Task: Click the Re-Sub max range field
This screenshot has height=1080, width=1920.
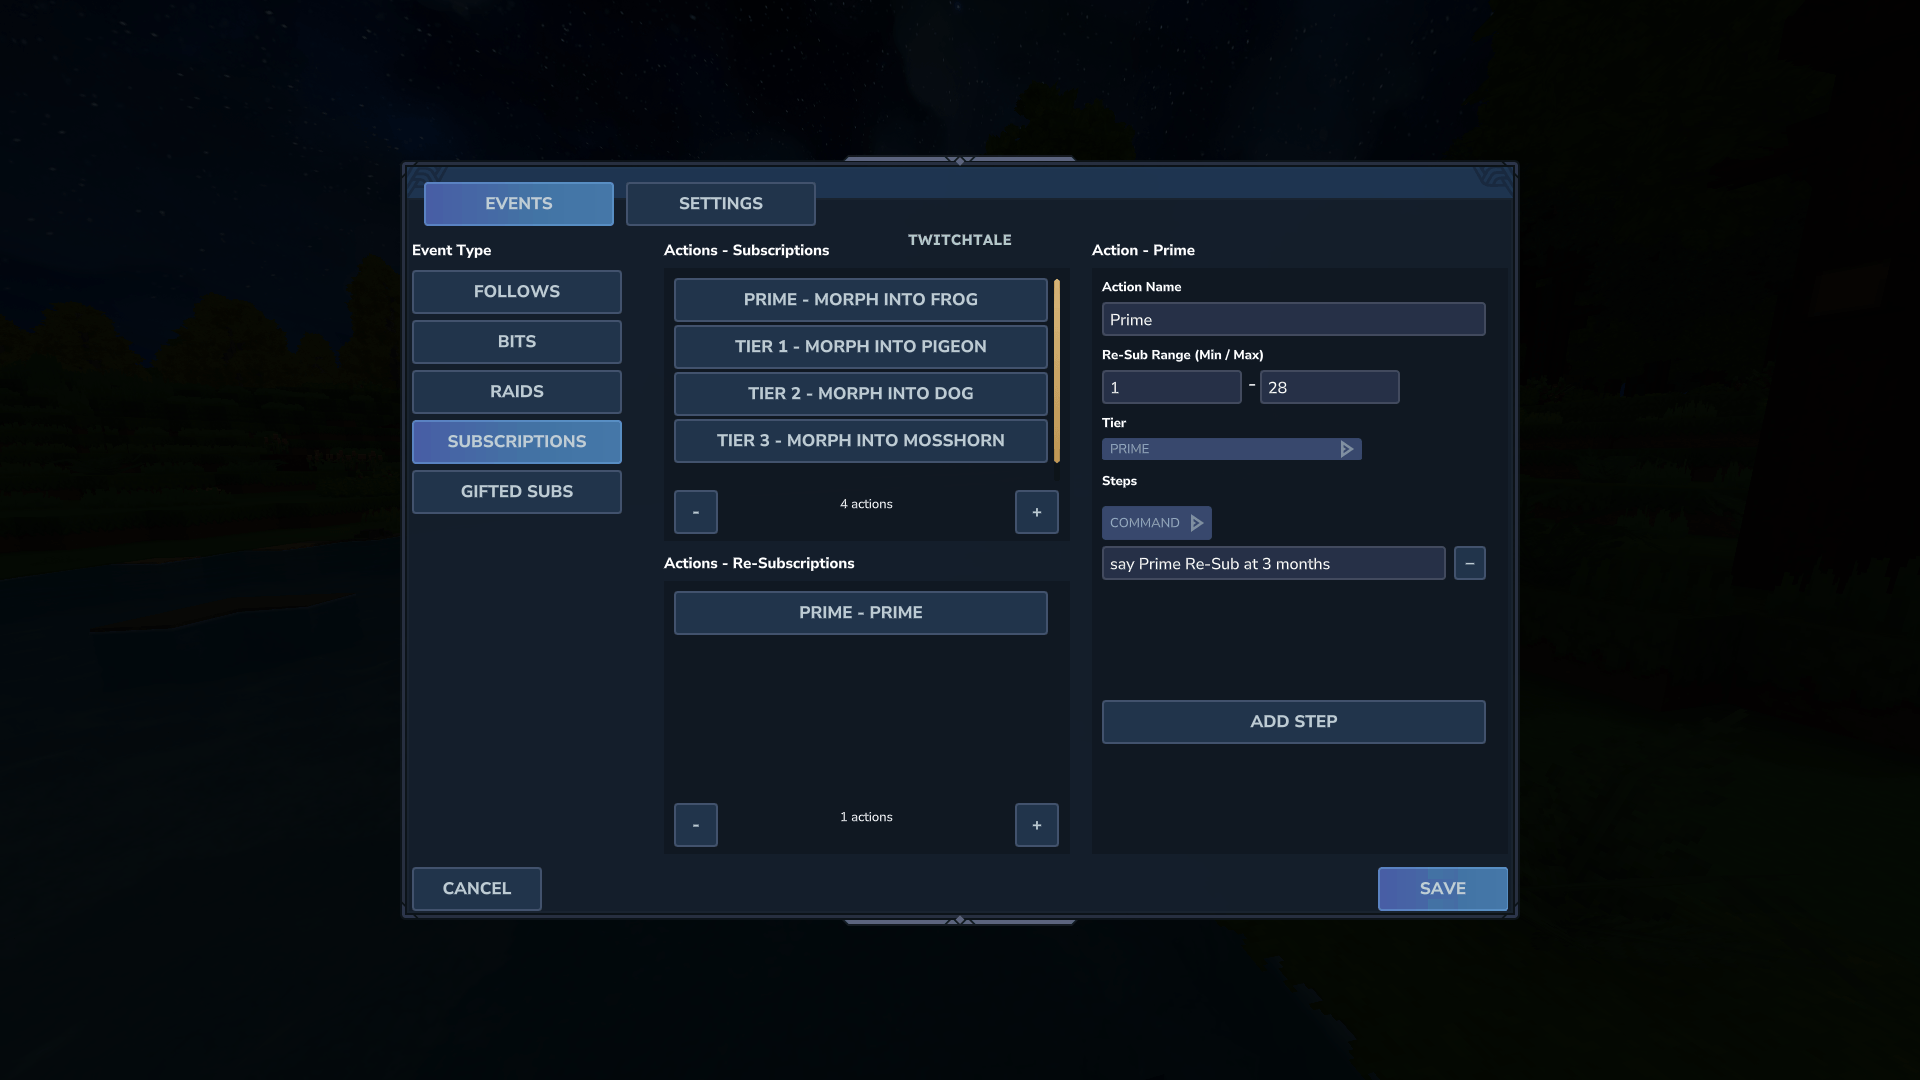Action: pos(1329,388)
